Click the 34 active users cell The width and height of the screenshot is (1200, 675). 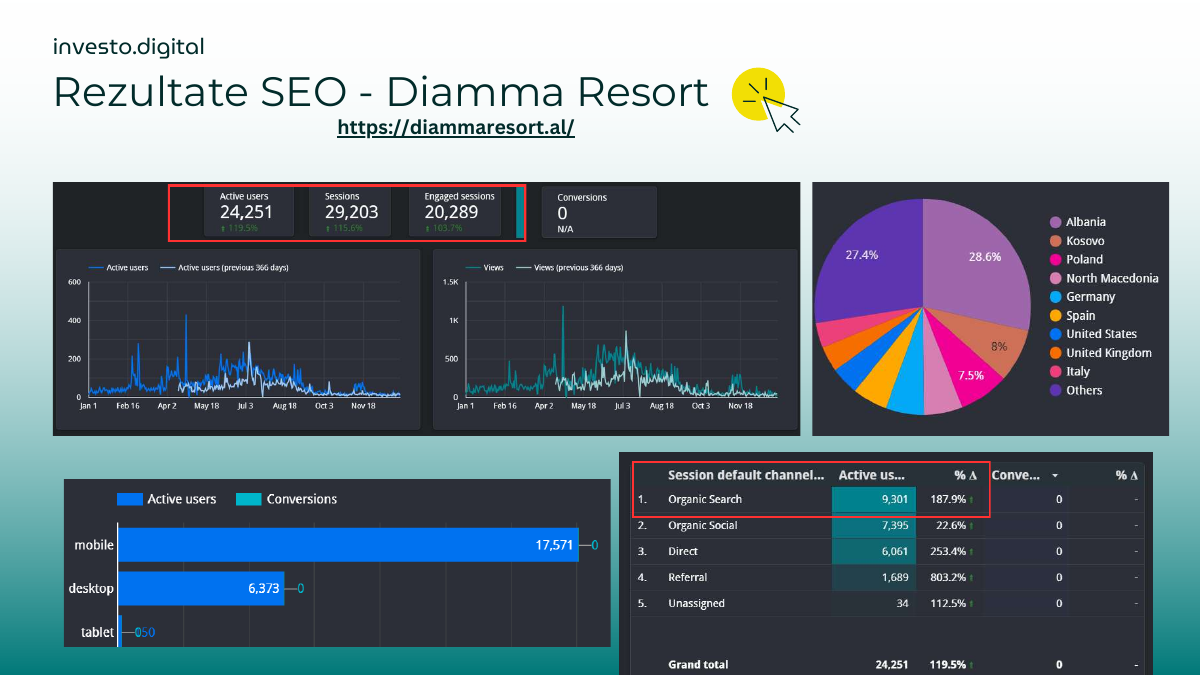click(x=874, y=603)
